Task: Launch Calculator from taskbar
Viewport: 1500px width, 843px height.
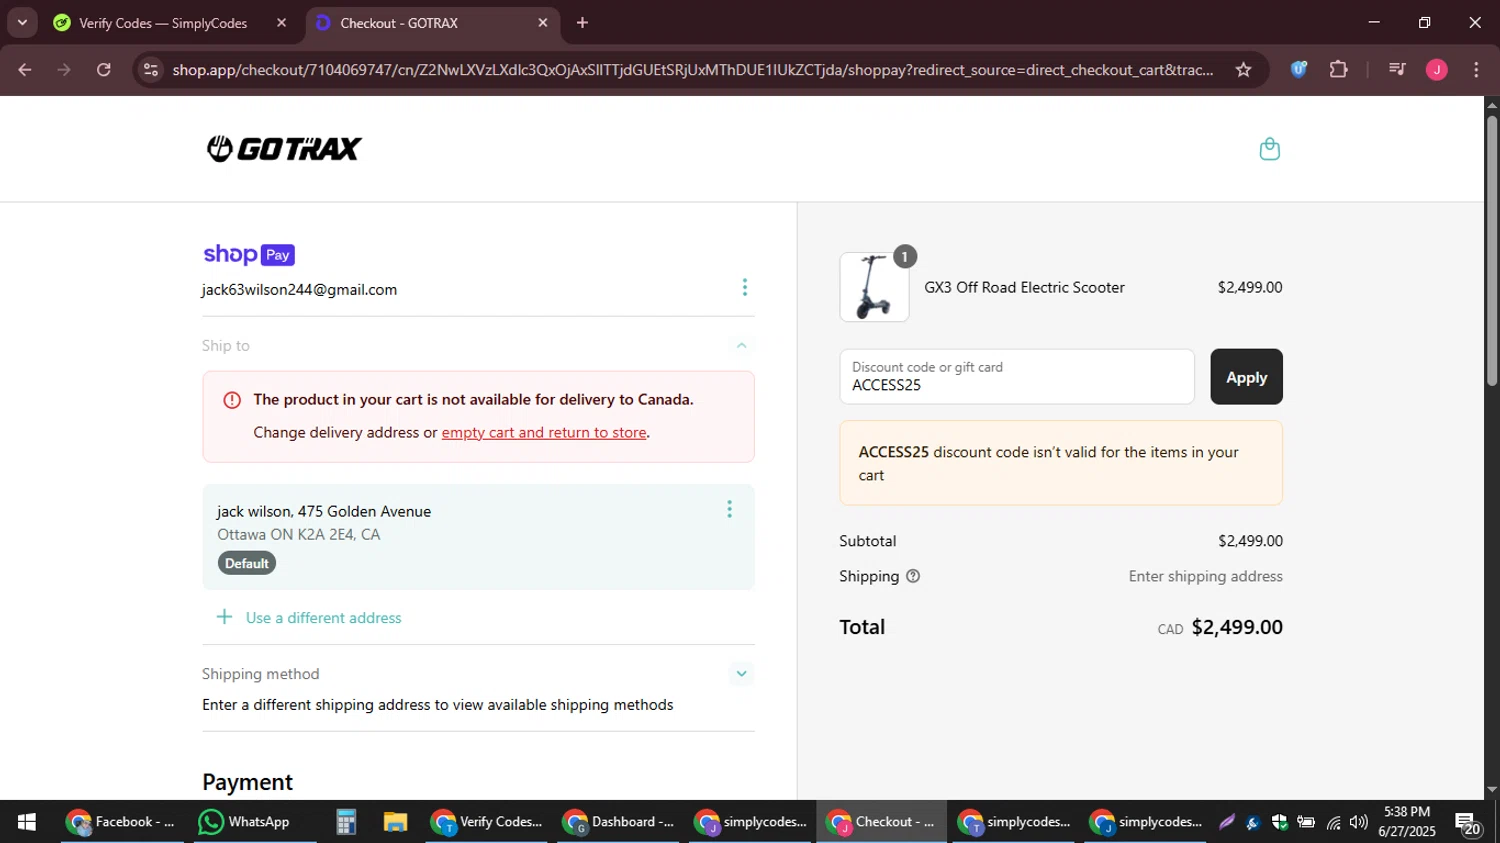Action: [346, 822]
